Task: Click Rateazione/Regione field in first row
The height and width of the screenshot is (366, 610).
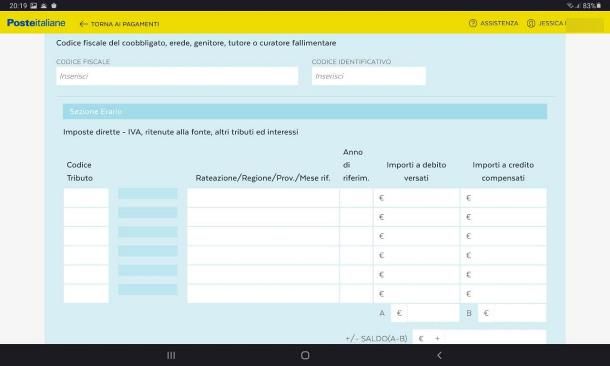Action: (263, 198)
